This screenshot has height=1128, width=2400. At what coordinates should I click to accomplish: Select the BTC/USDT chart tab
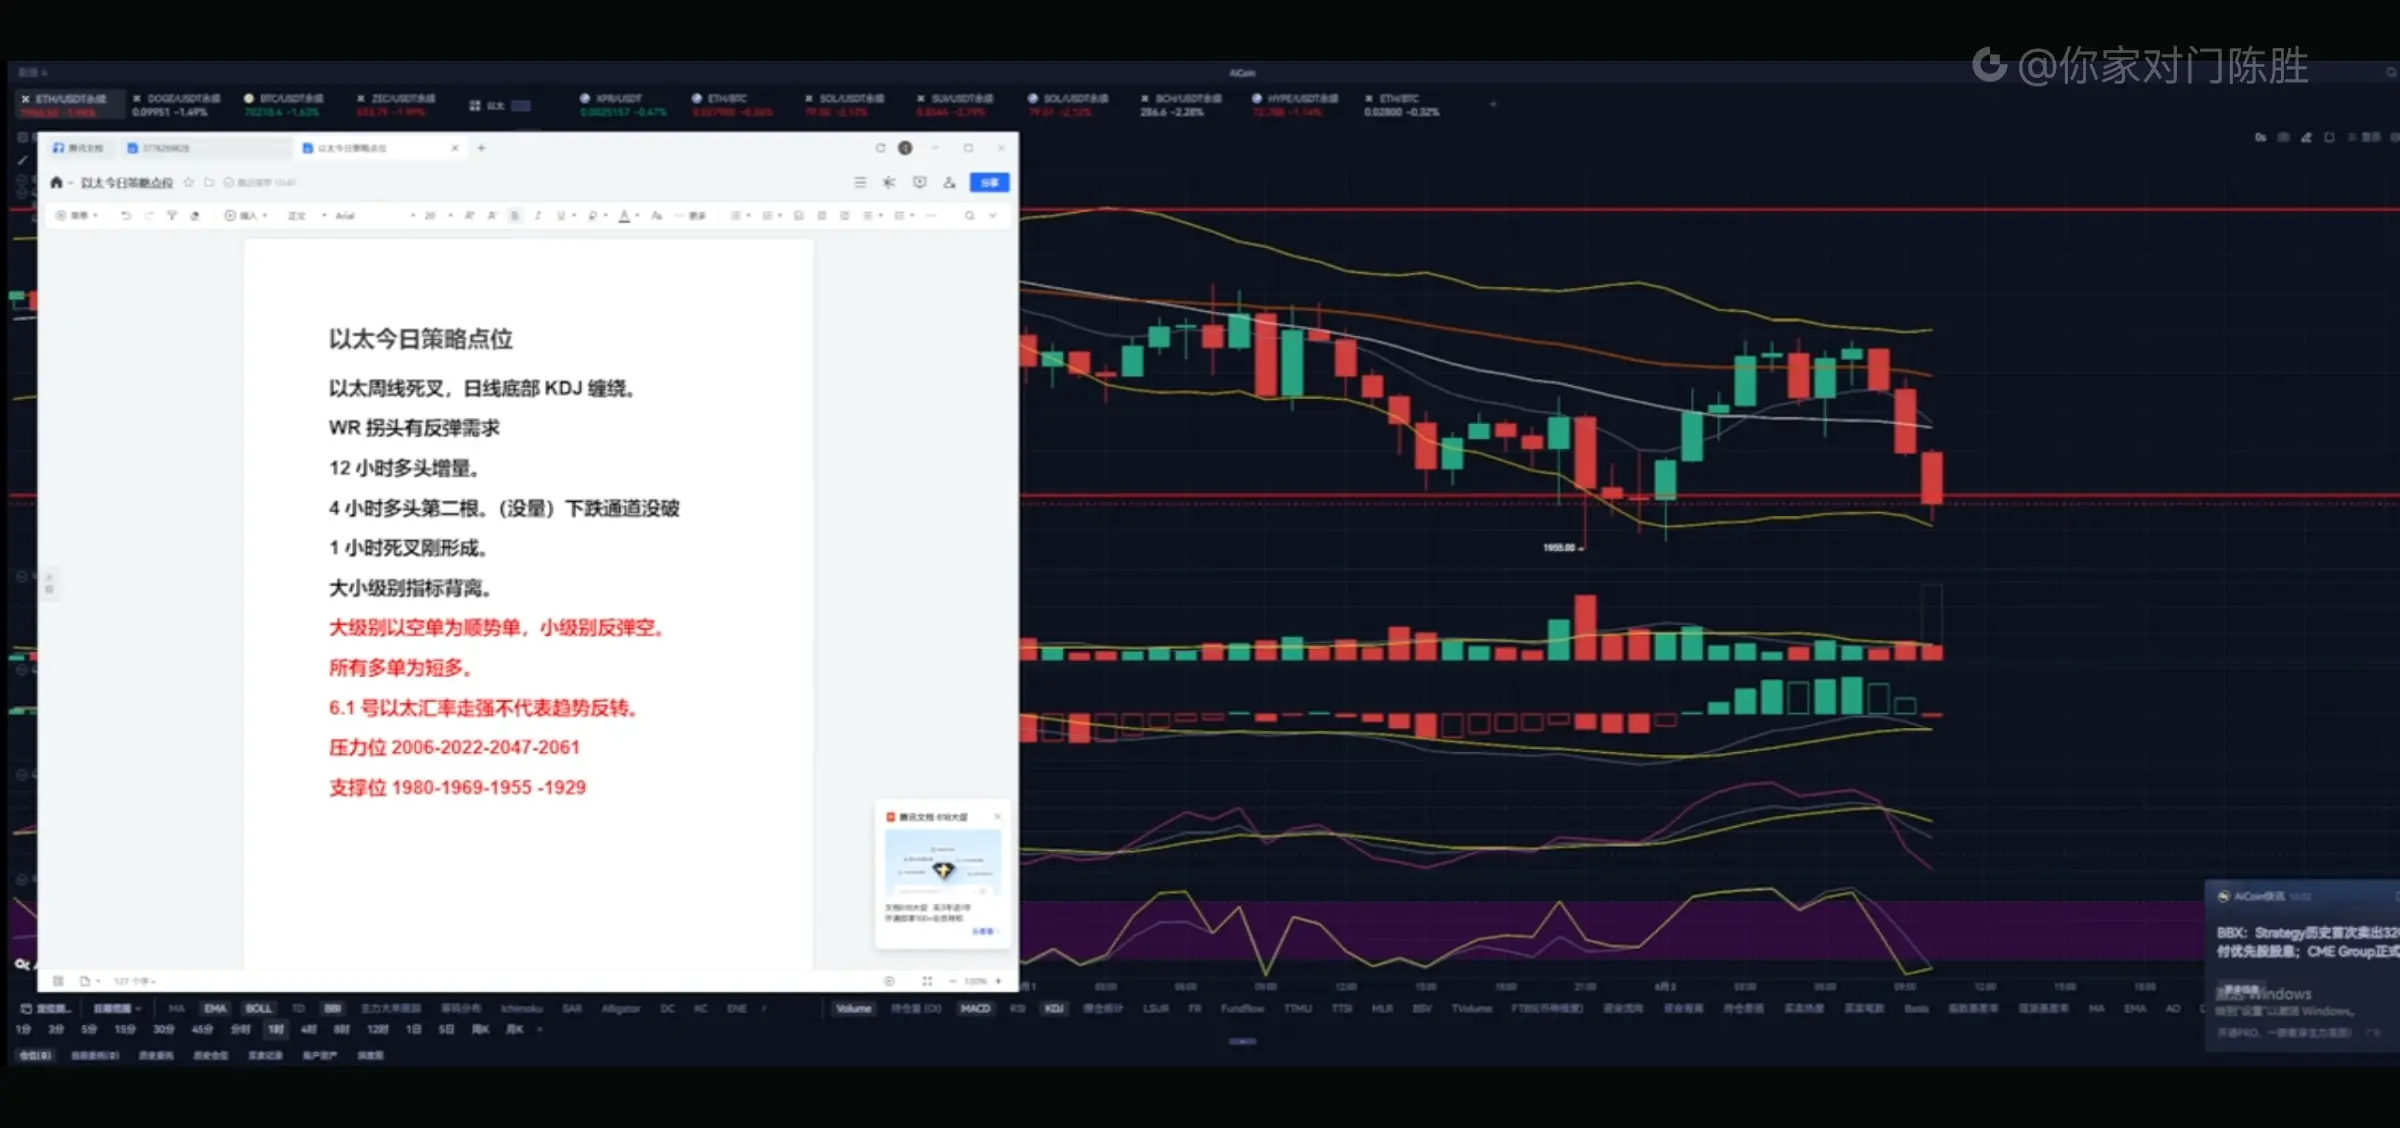[285, 104]
